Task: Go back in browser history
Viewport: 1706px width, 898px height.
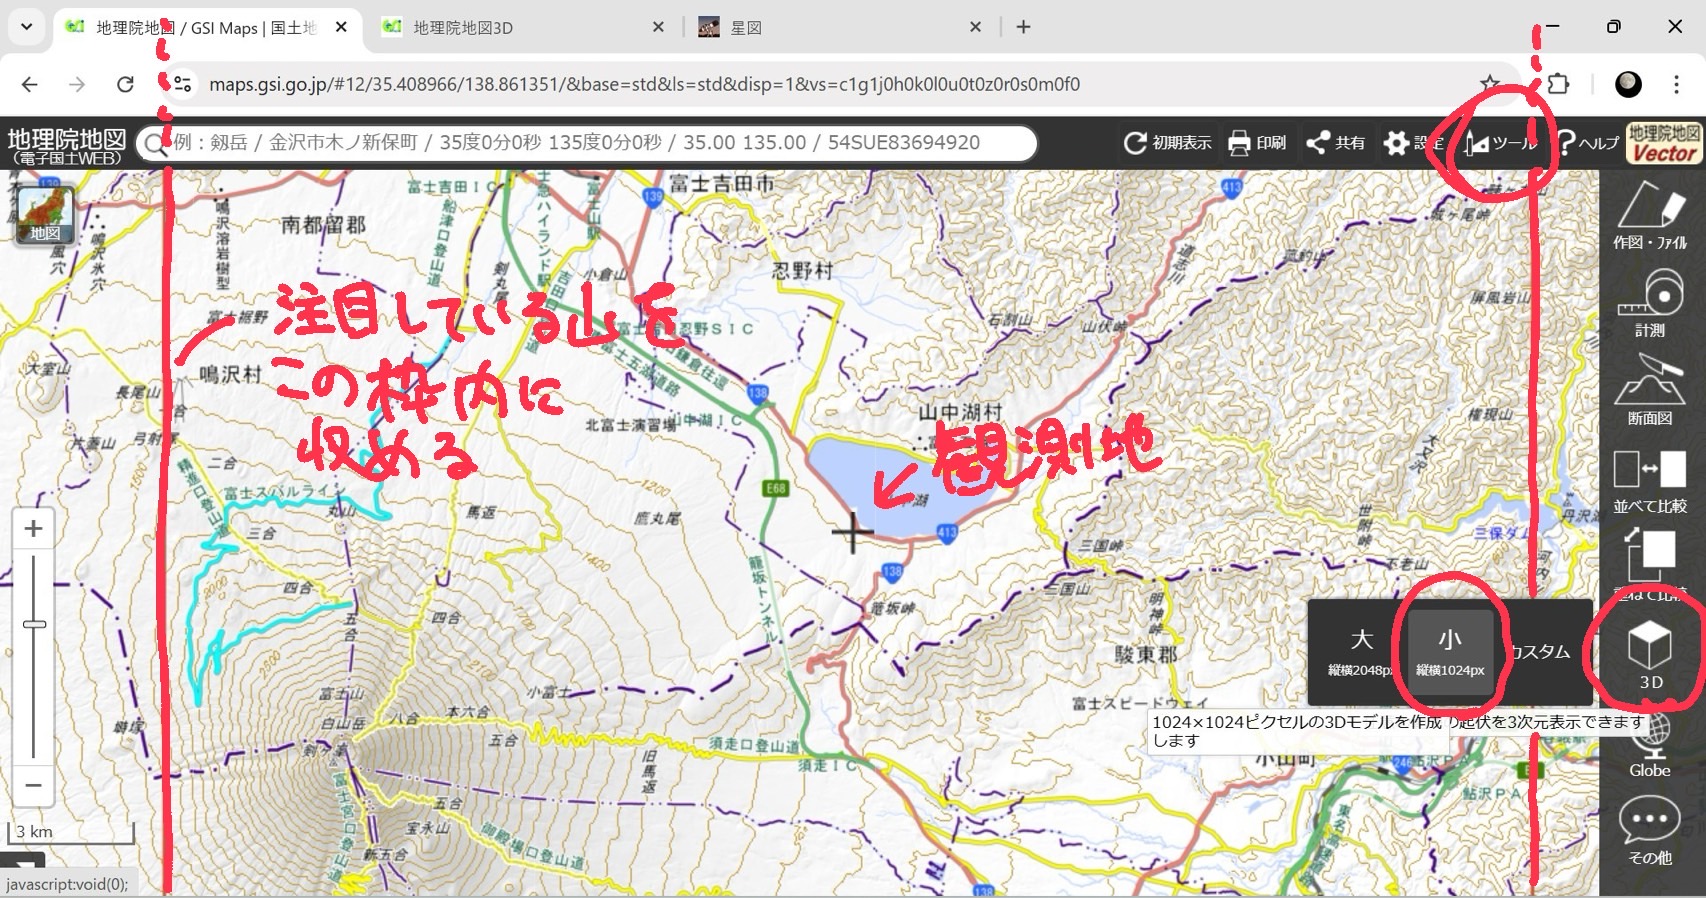Action: [30, 84]
